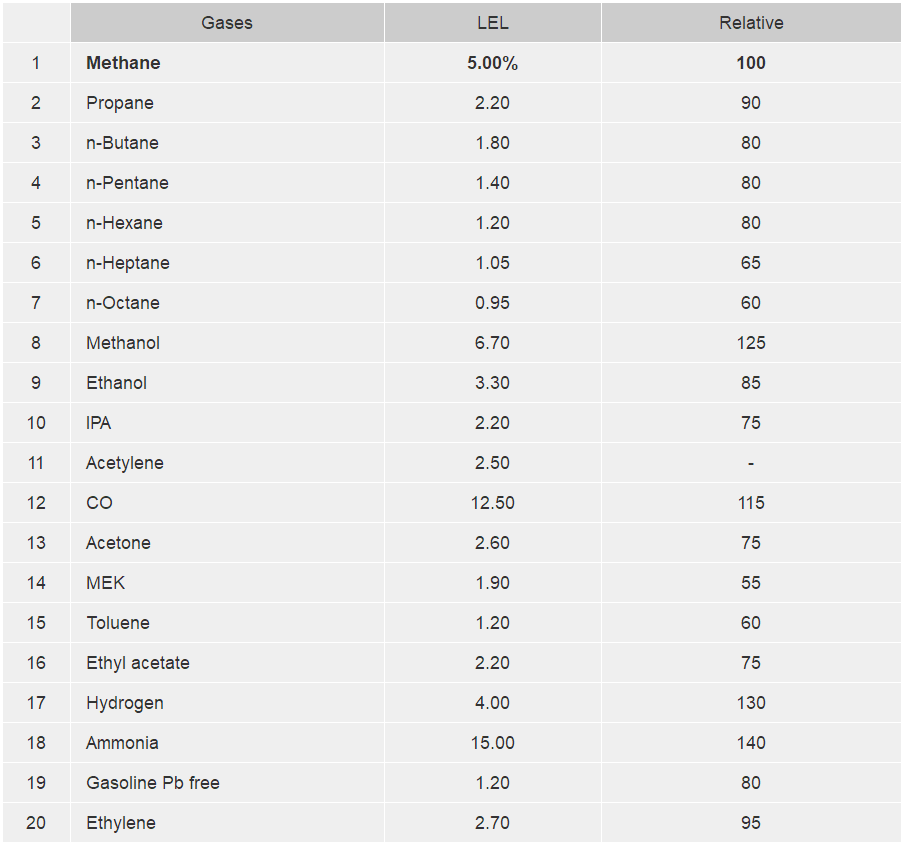Select the Gasoline Pb free cell
The height and width of the screenshot is (850, 909).
[x=153, y=783]
